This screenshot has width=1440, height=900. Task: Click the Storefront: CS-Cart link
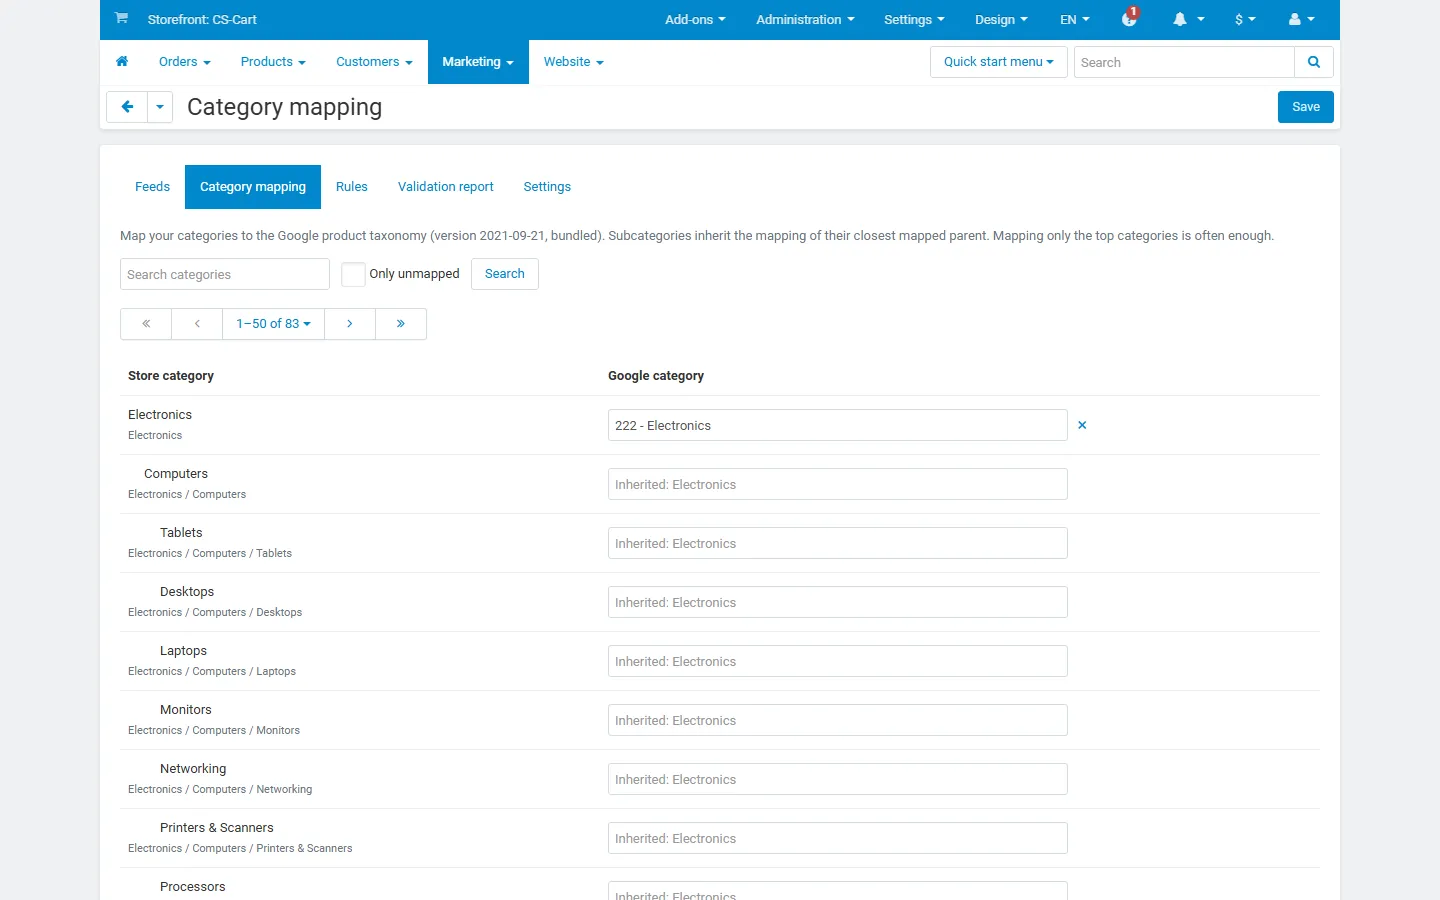[x=202, y=20]
